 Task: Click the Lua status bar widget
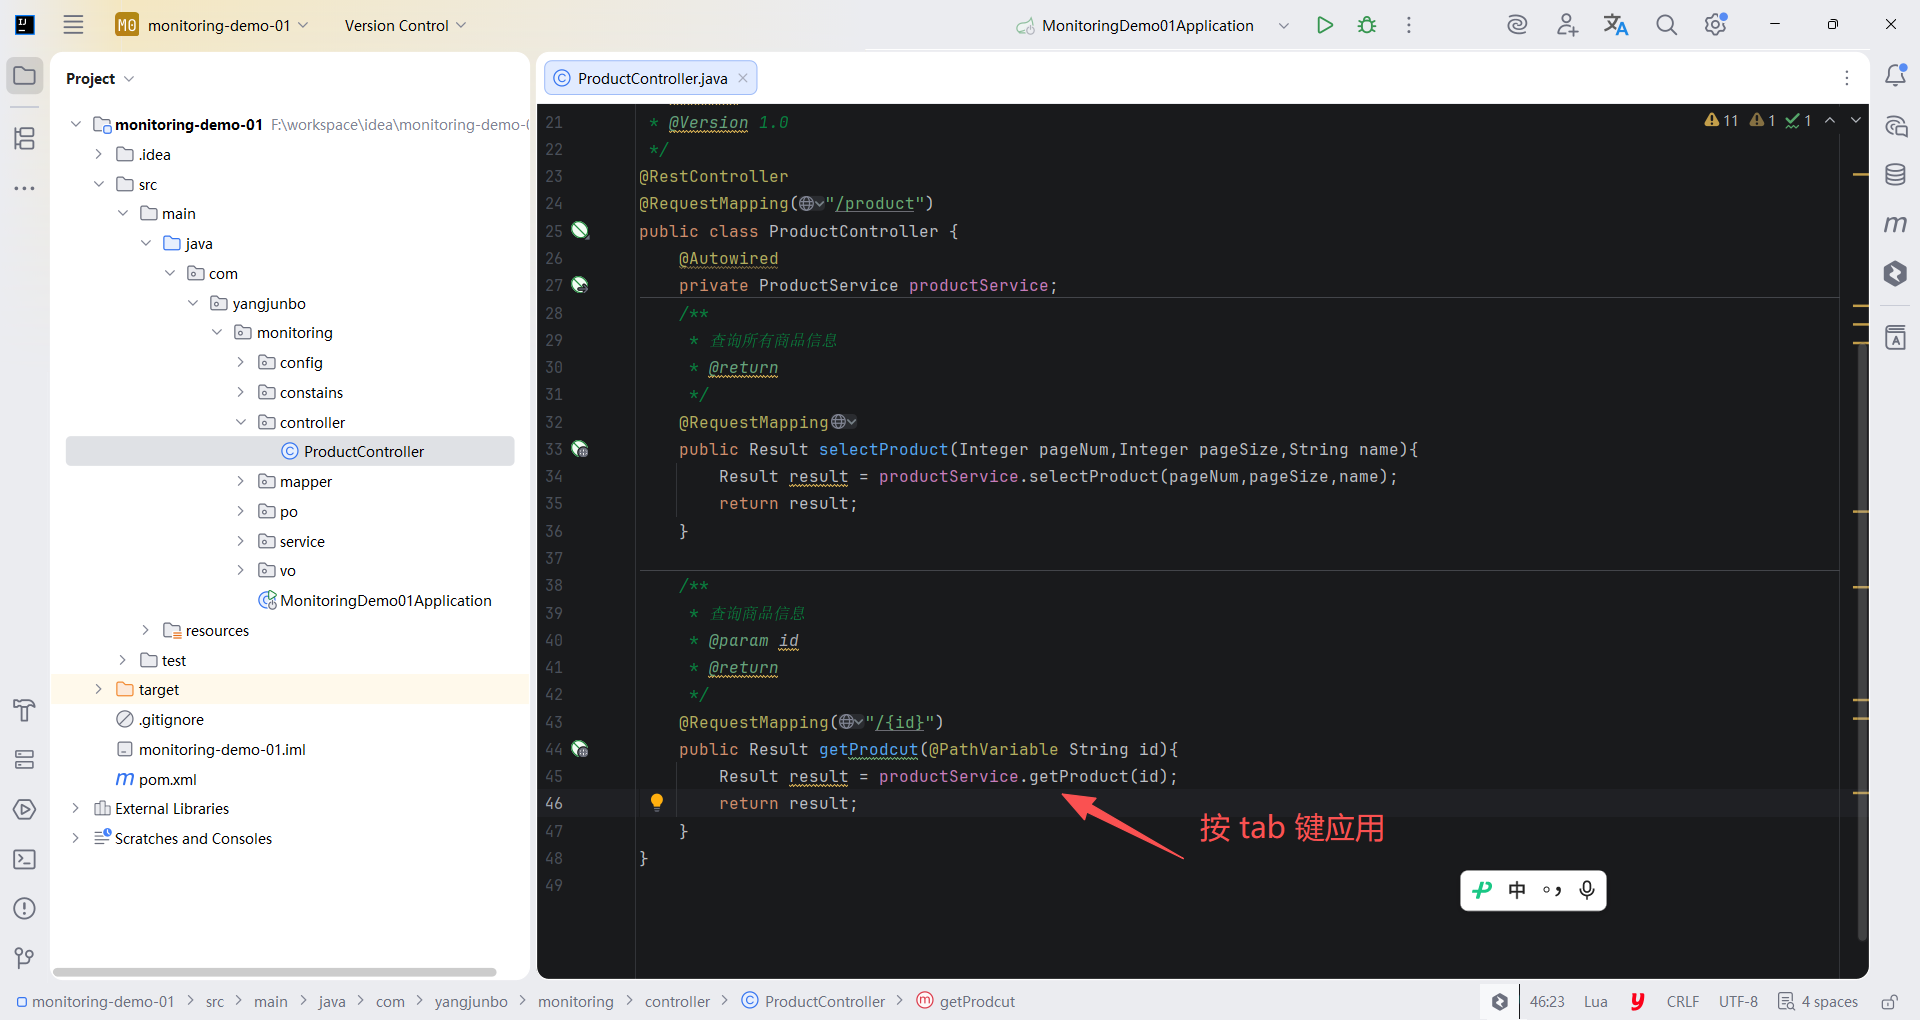1596,1001
